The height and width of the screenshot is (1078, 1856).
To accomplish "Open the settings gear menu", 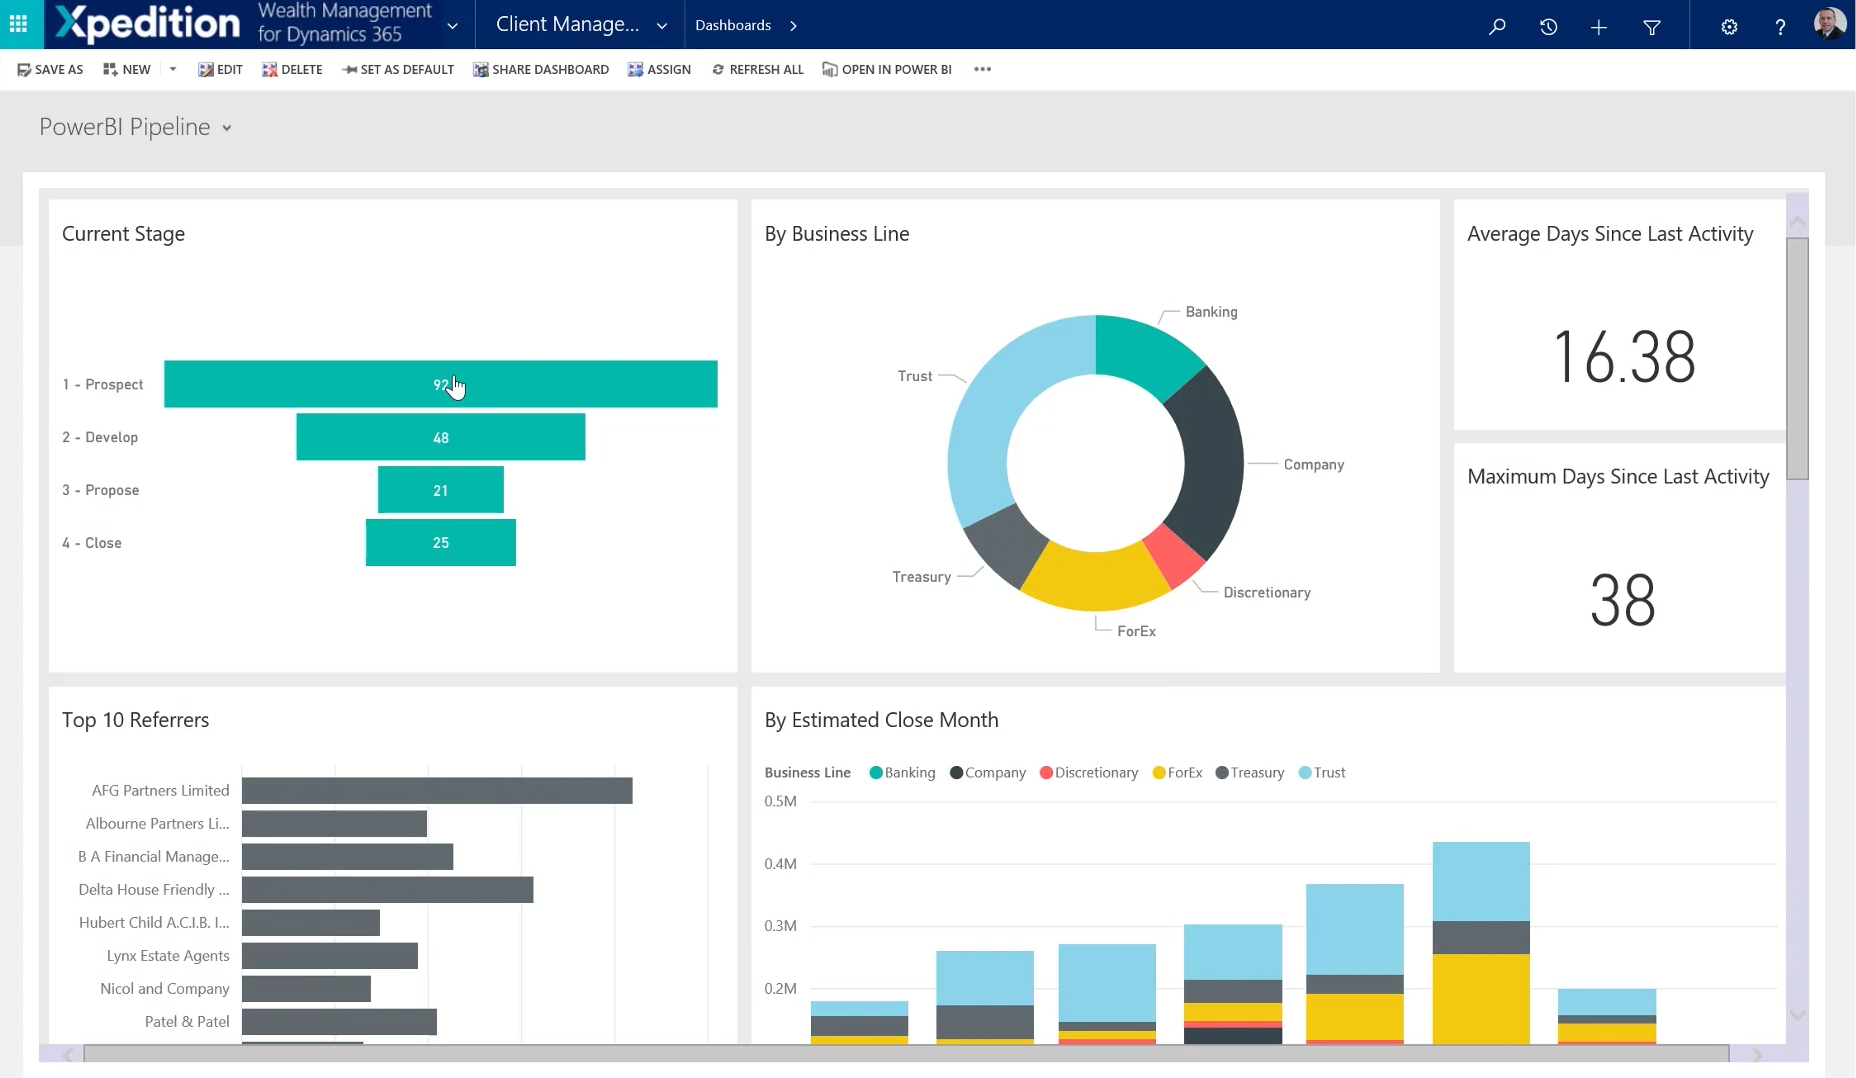I will pos(1729,26).
